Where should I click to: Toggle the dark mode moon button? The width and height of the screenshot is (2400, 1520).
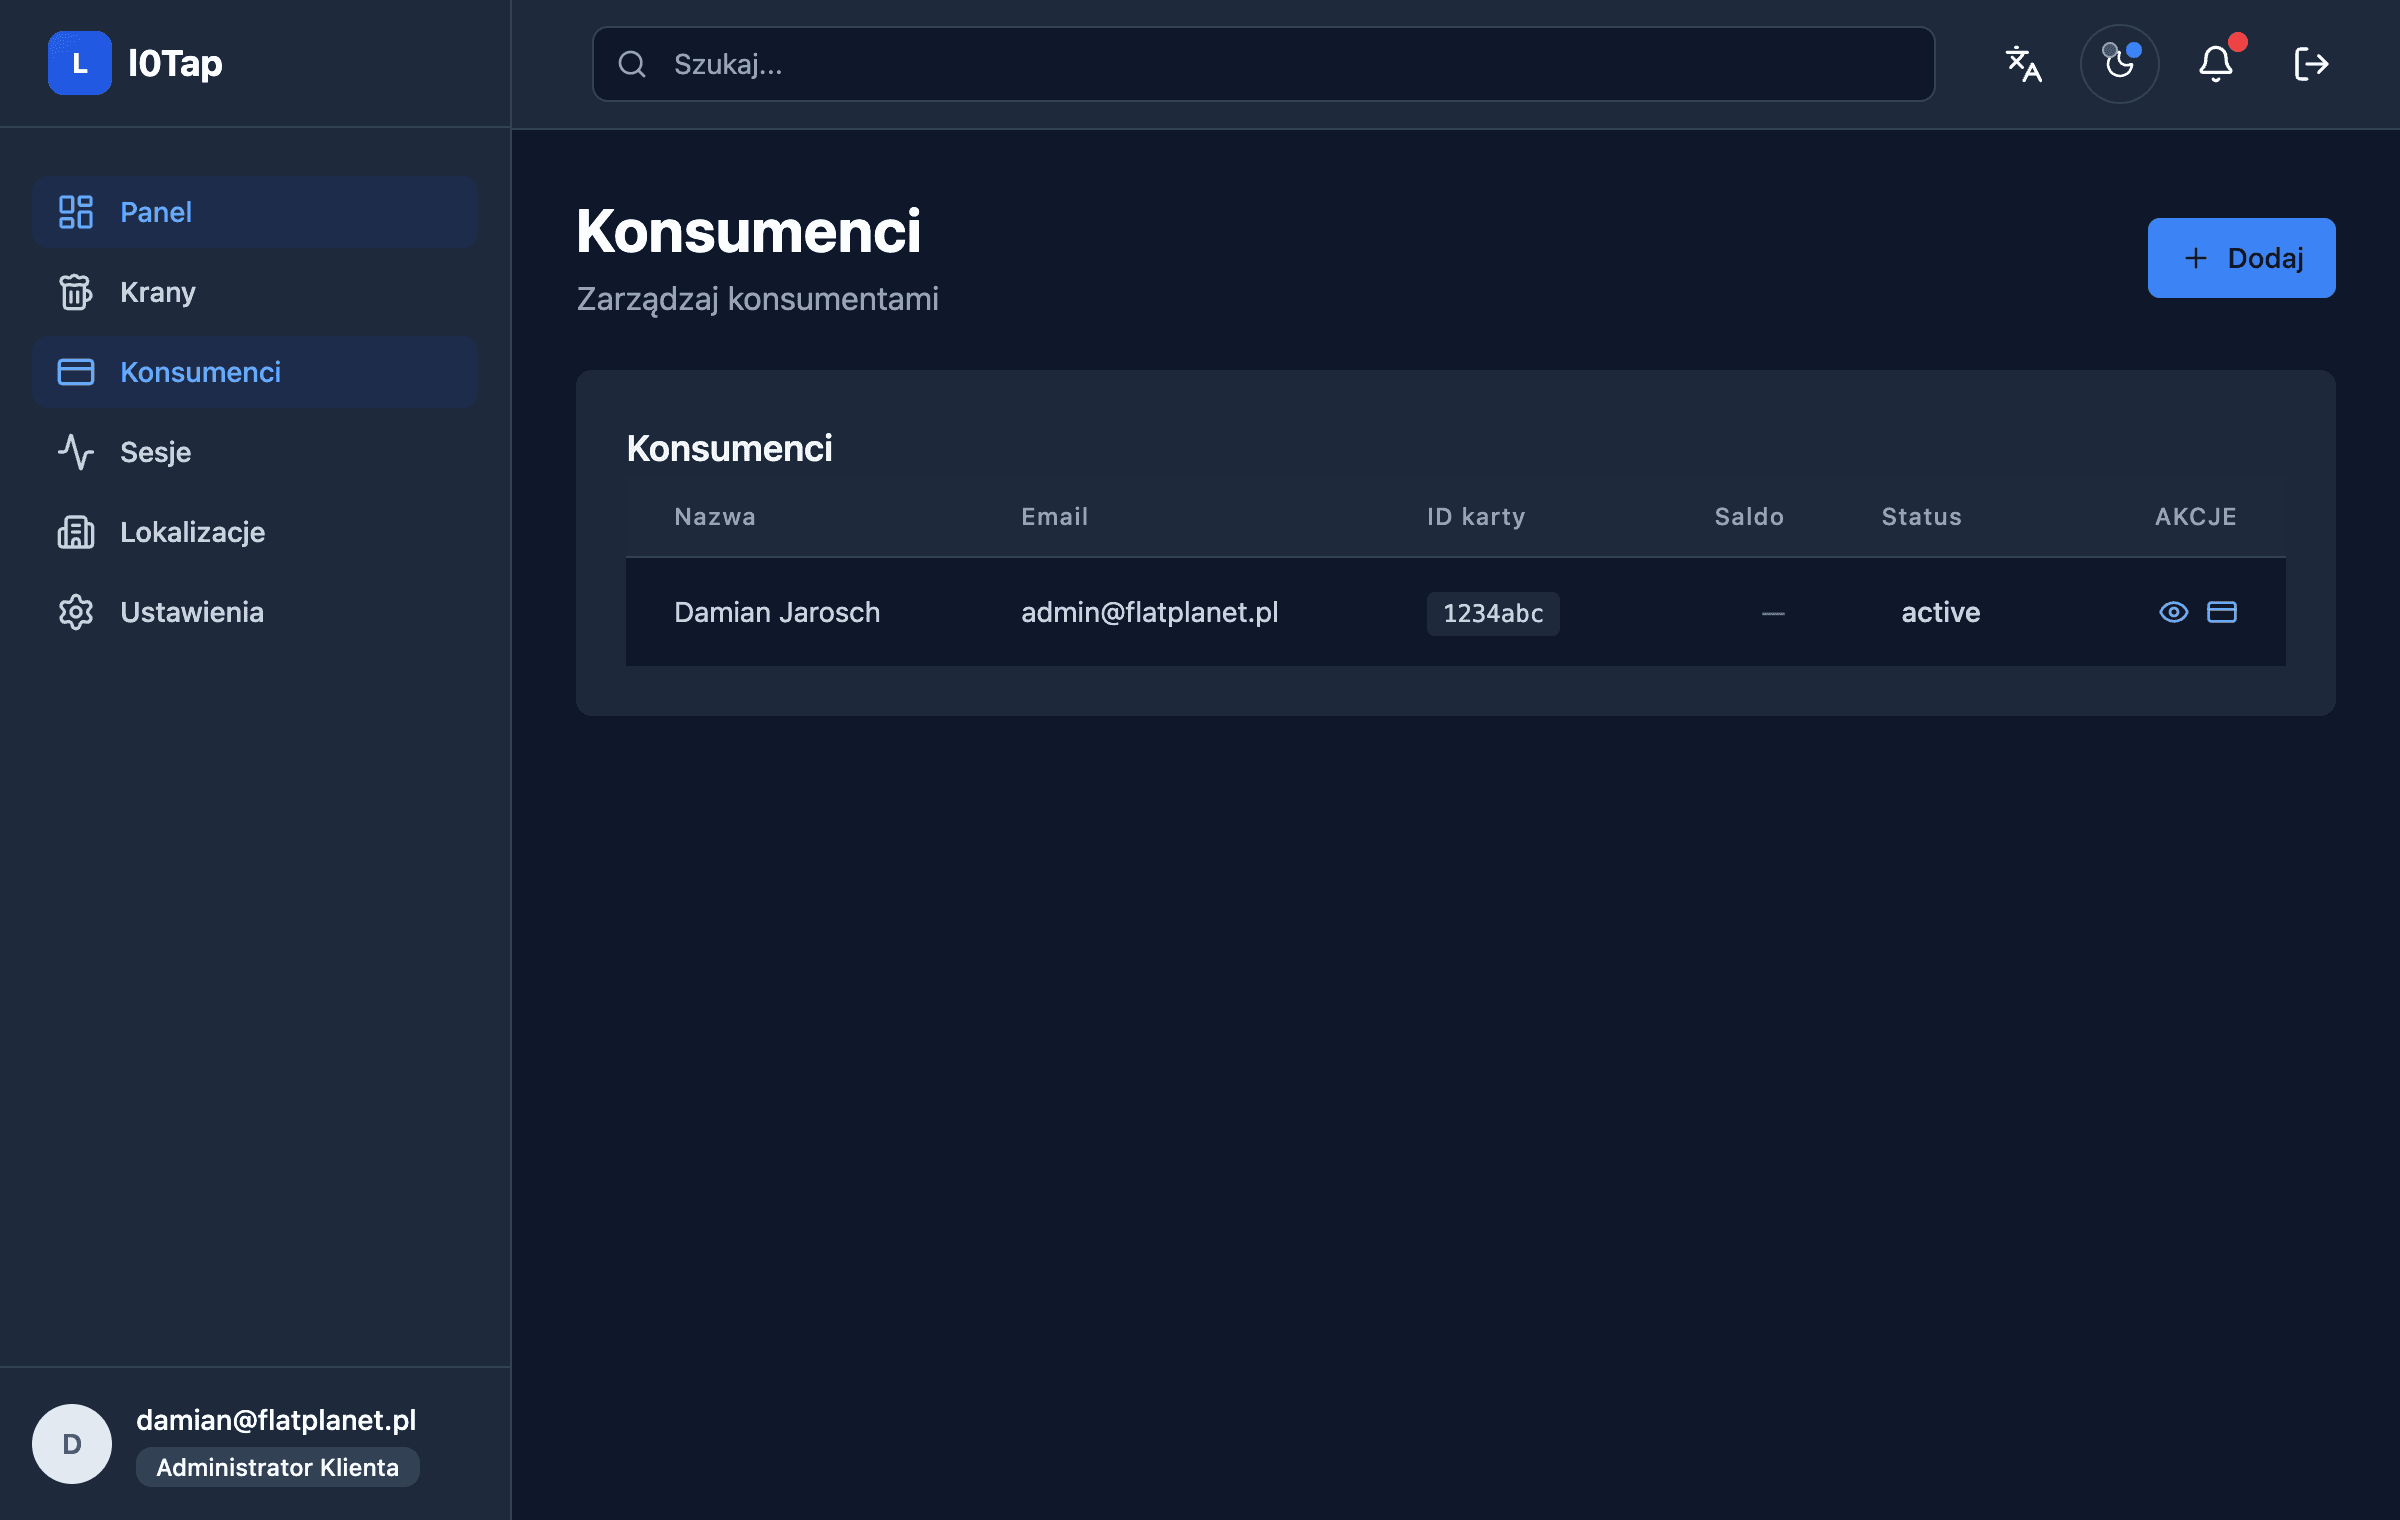2119,64
